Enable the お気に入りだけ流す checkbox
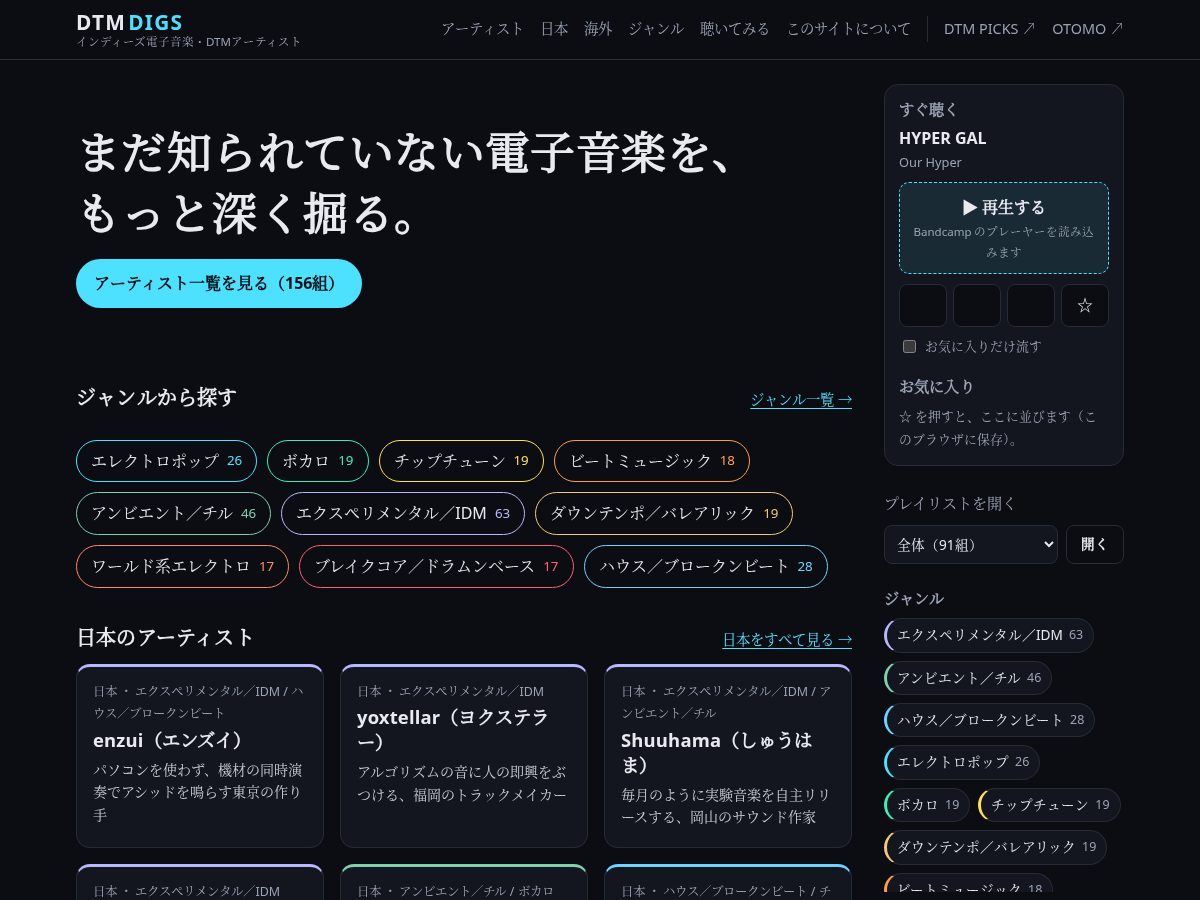 (909, 346)
